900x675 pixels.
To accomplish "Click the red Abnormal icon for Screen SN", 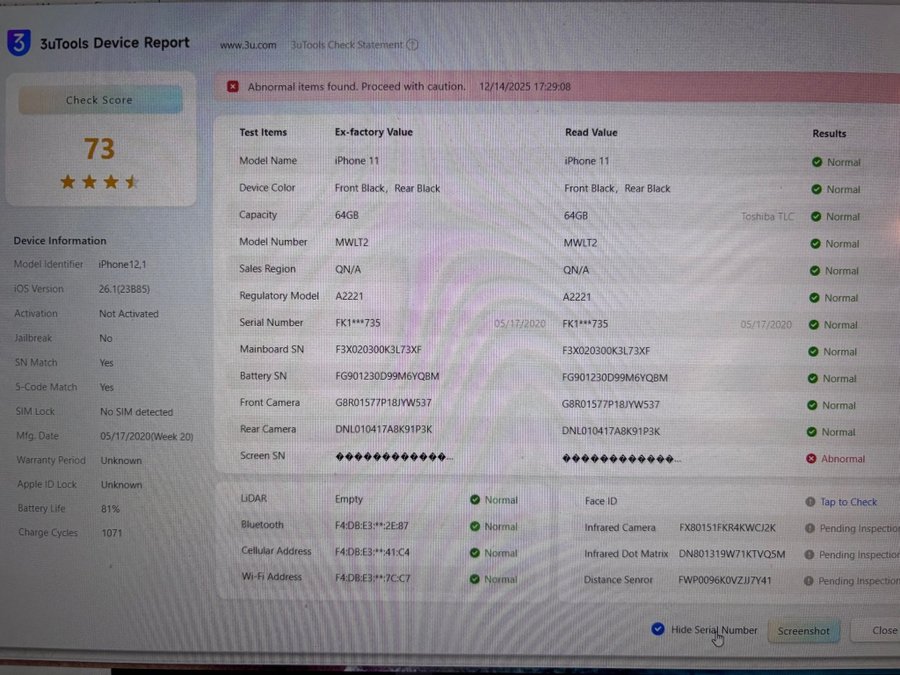I will click(x=811, y=459).
